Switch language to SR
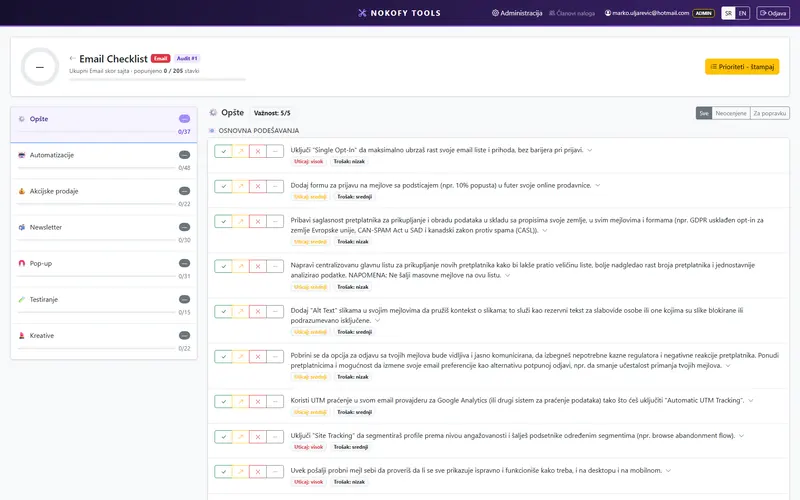 728,13
